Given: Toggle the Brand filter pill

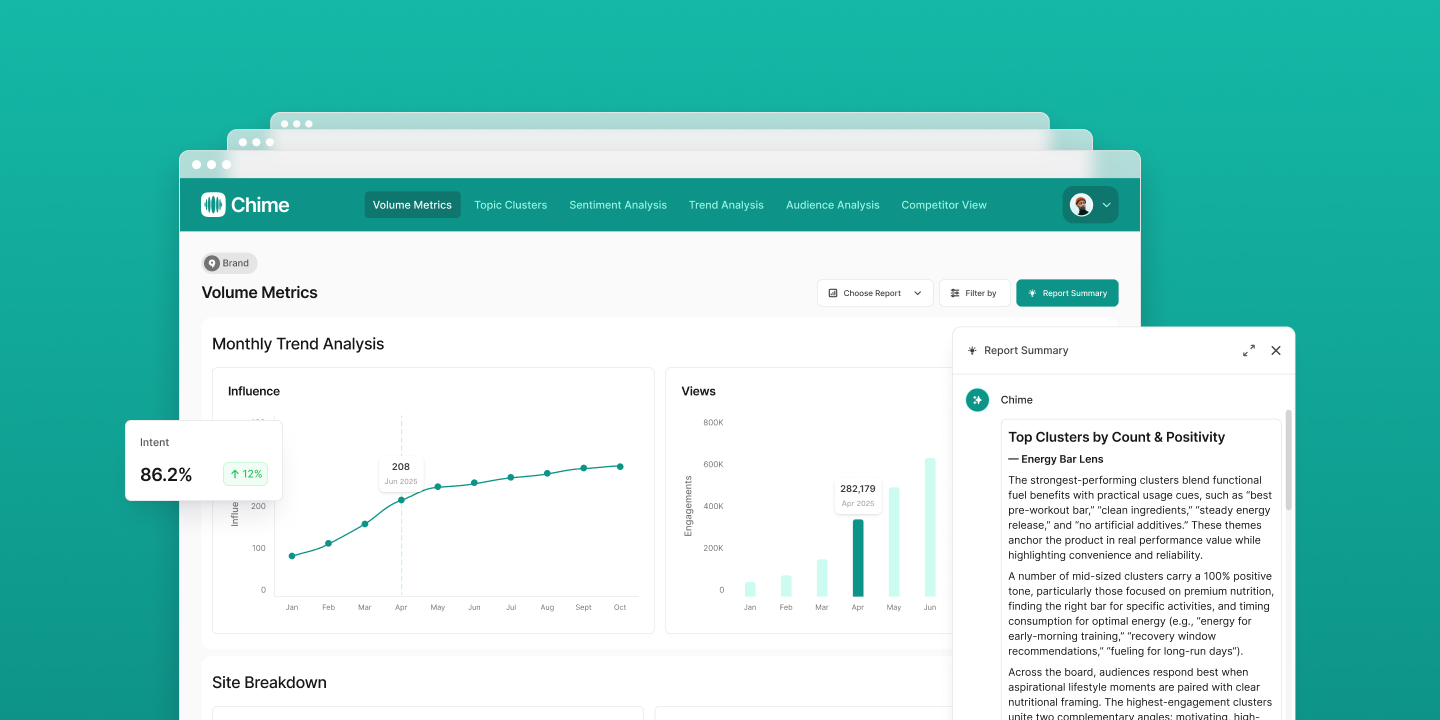Looking at the screenshot, I should tap(229, 263).
